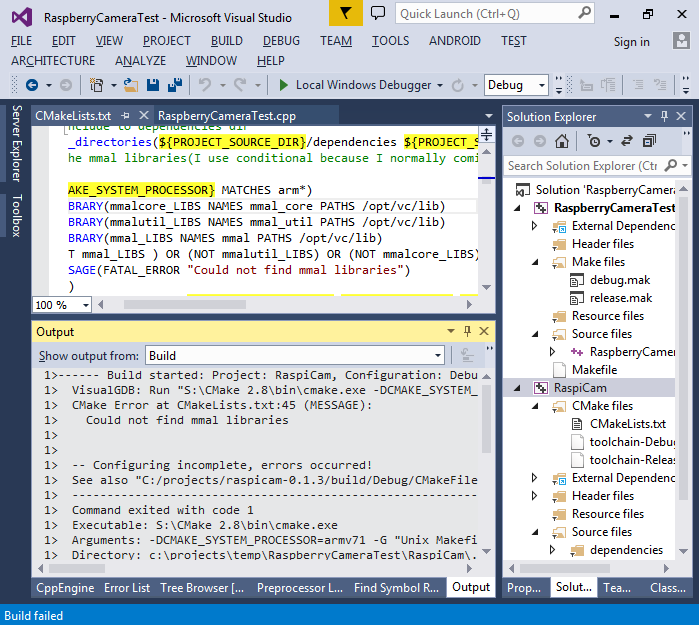This screenshot has width=699, height=625.
Task: Close the Solution Explorer panel
Action: (681, 116)
